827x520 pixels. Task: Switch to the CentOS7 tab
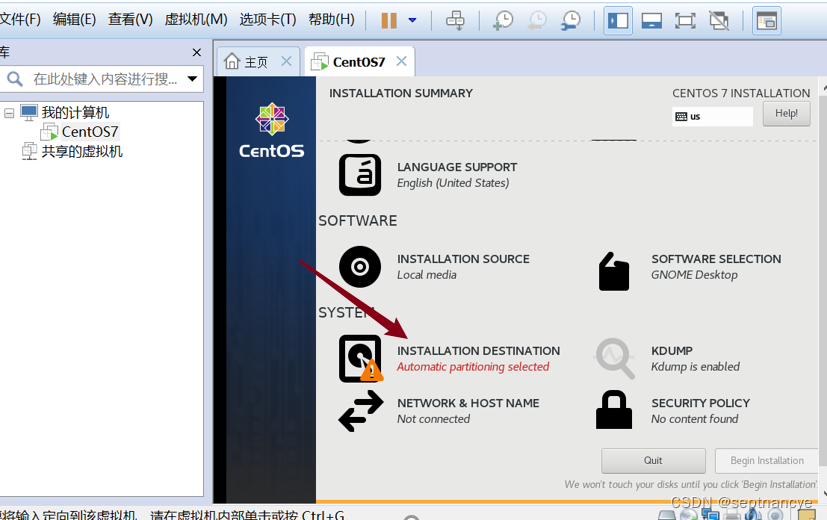(359, 62)
